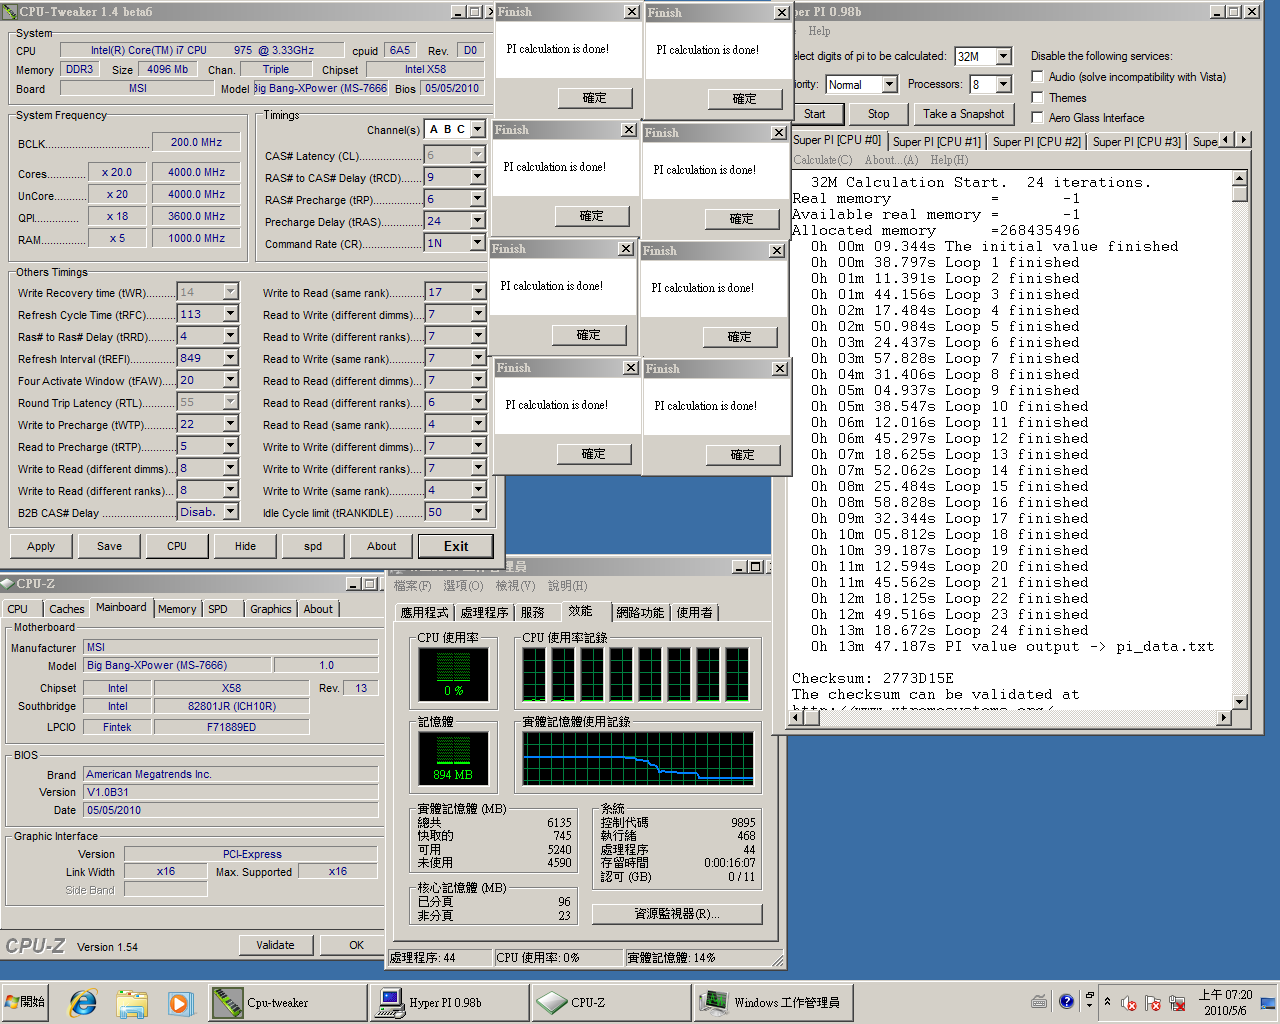Open the pi digits 32M dropdown

point(1004,56)
